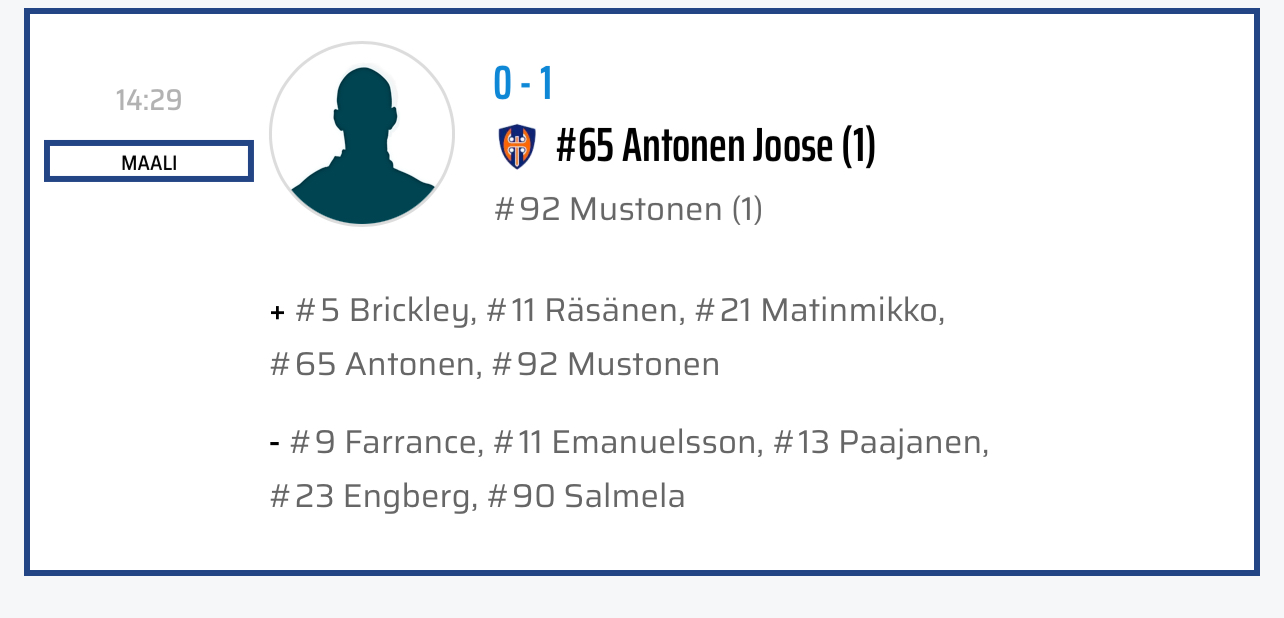Select #11 Emanuelsson in minus players
Image resolution: width=1284 pixels, height=618 pixels.
pyautogui.click(x=628, y=442)
